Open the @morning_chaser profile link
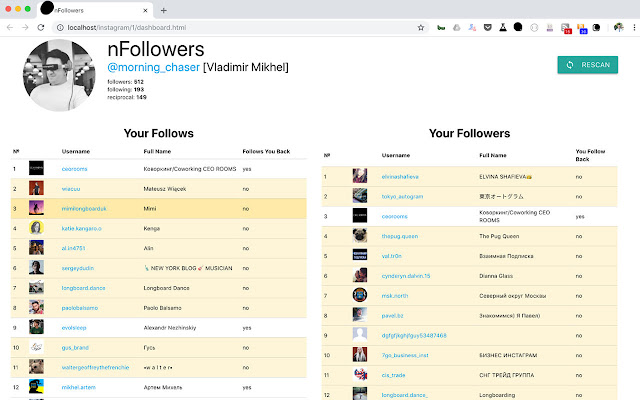Image resolution: width=640 pixels, height=400 pixels. 153,67
